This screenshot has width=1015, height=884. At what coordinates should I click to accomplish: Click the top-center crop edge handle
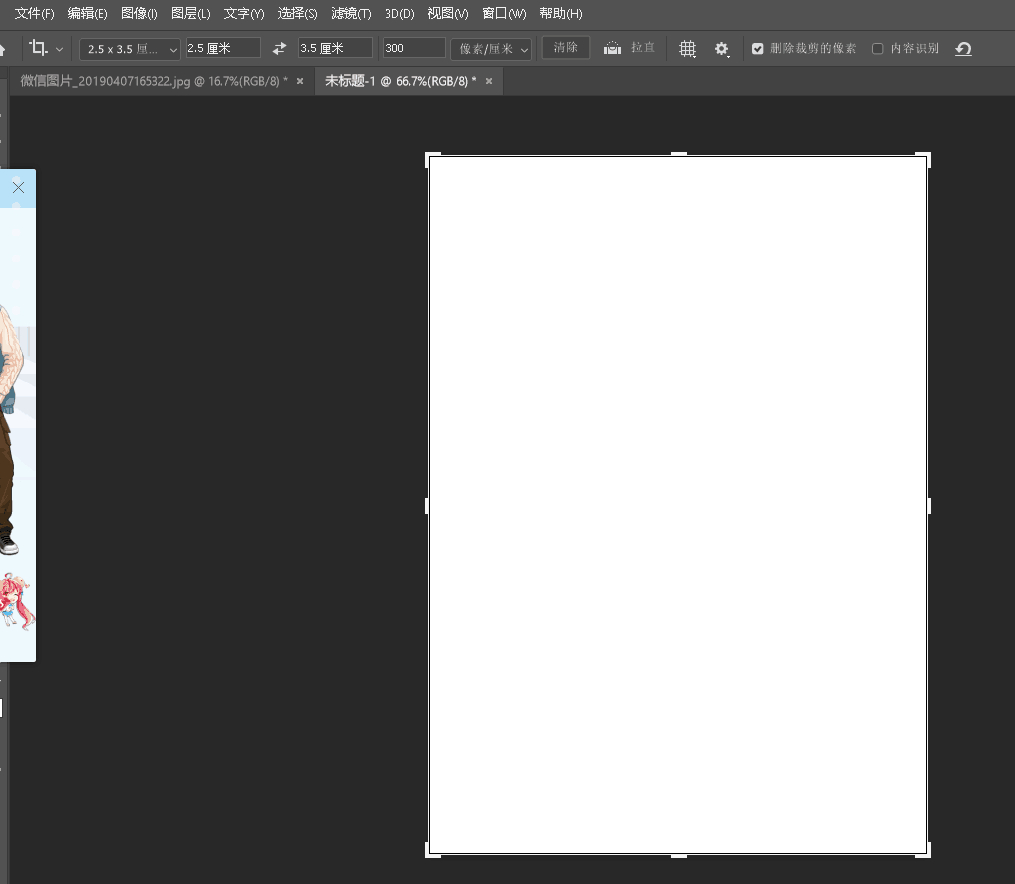click(678, 154)
